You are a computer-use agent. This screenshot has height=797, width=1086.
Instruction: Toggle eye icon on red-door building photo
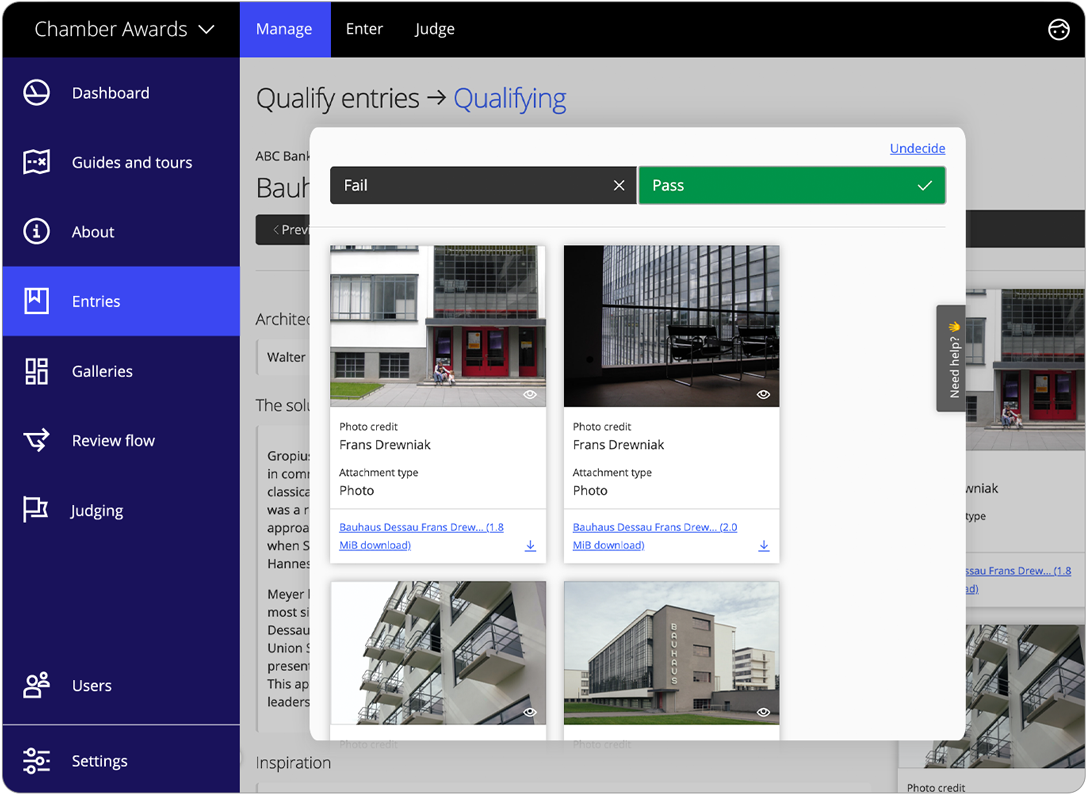530,395
